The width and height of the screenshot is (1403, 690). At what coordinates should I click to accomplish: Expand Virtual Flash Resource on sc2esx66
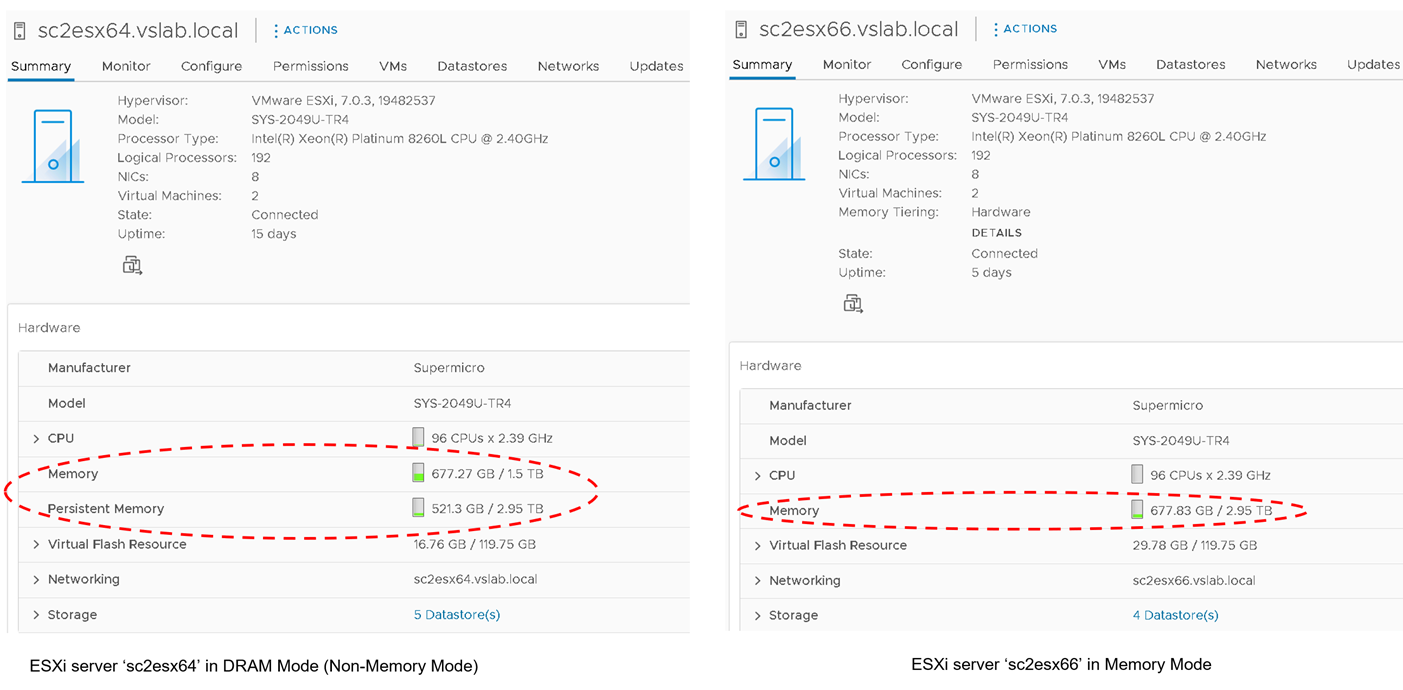[757, 546]
